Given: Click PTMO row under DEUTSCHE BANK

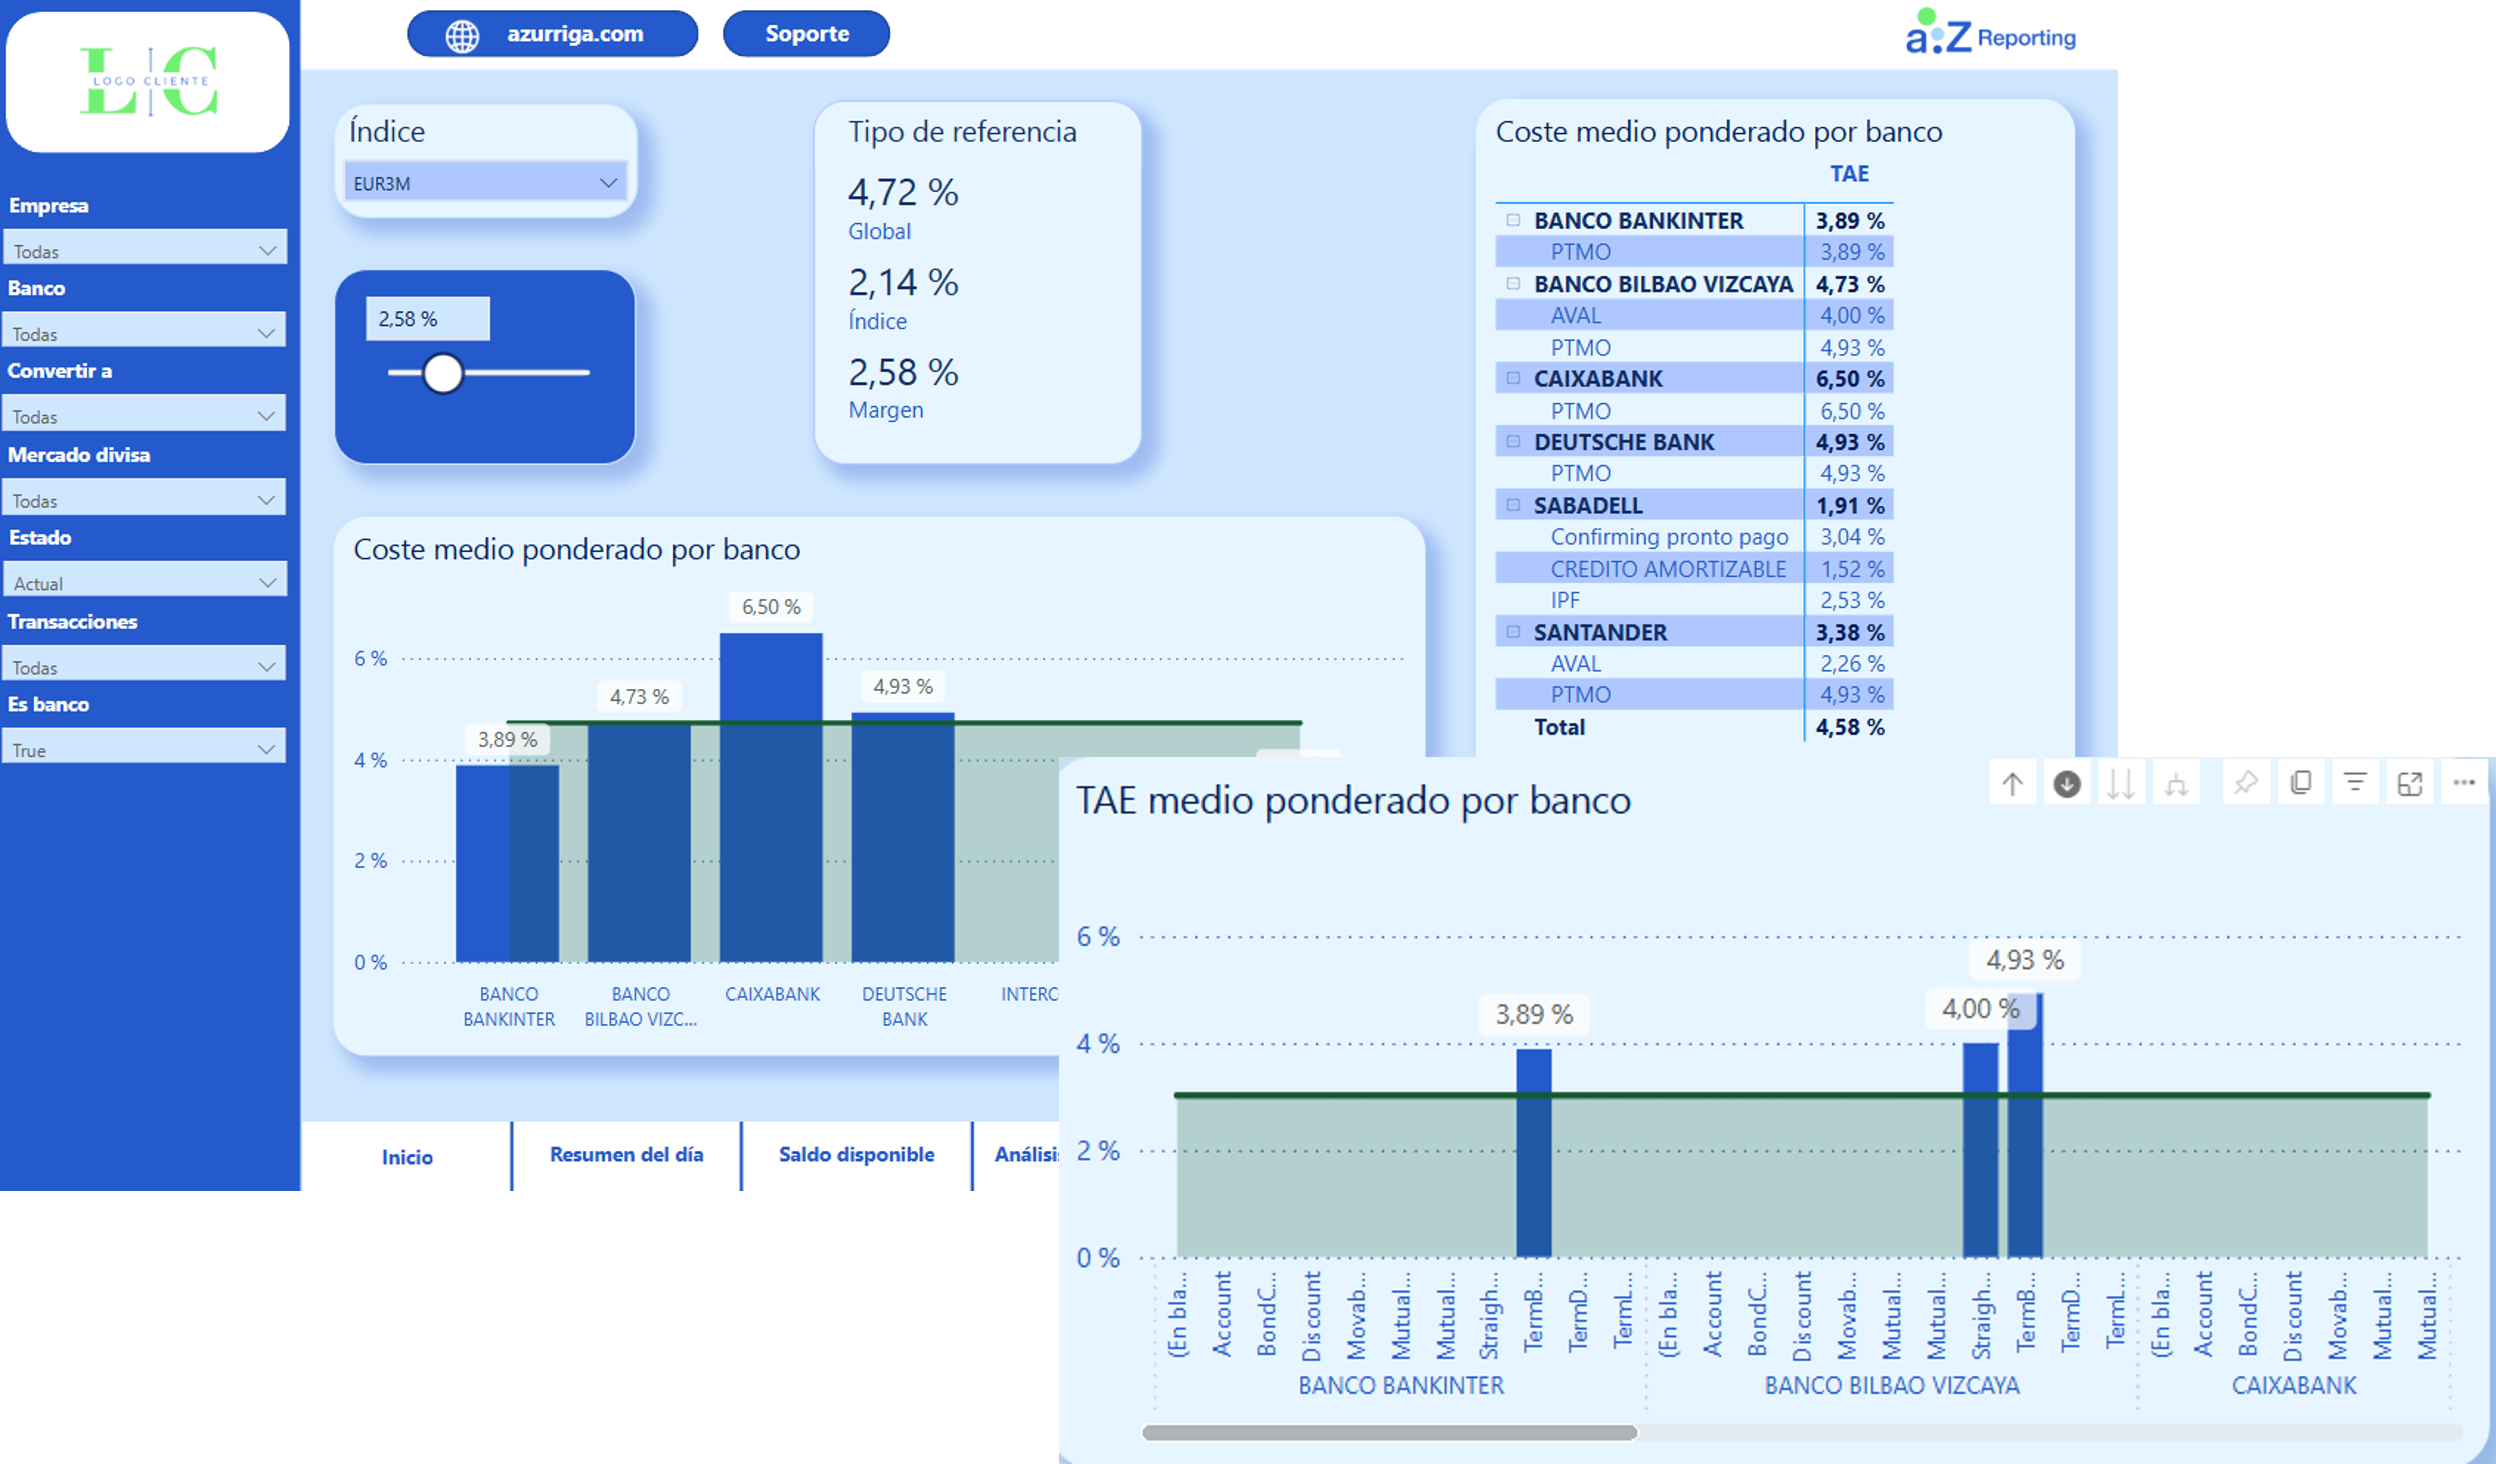Looking at the screenshot, I should [1694, 473].
